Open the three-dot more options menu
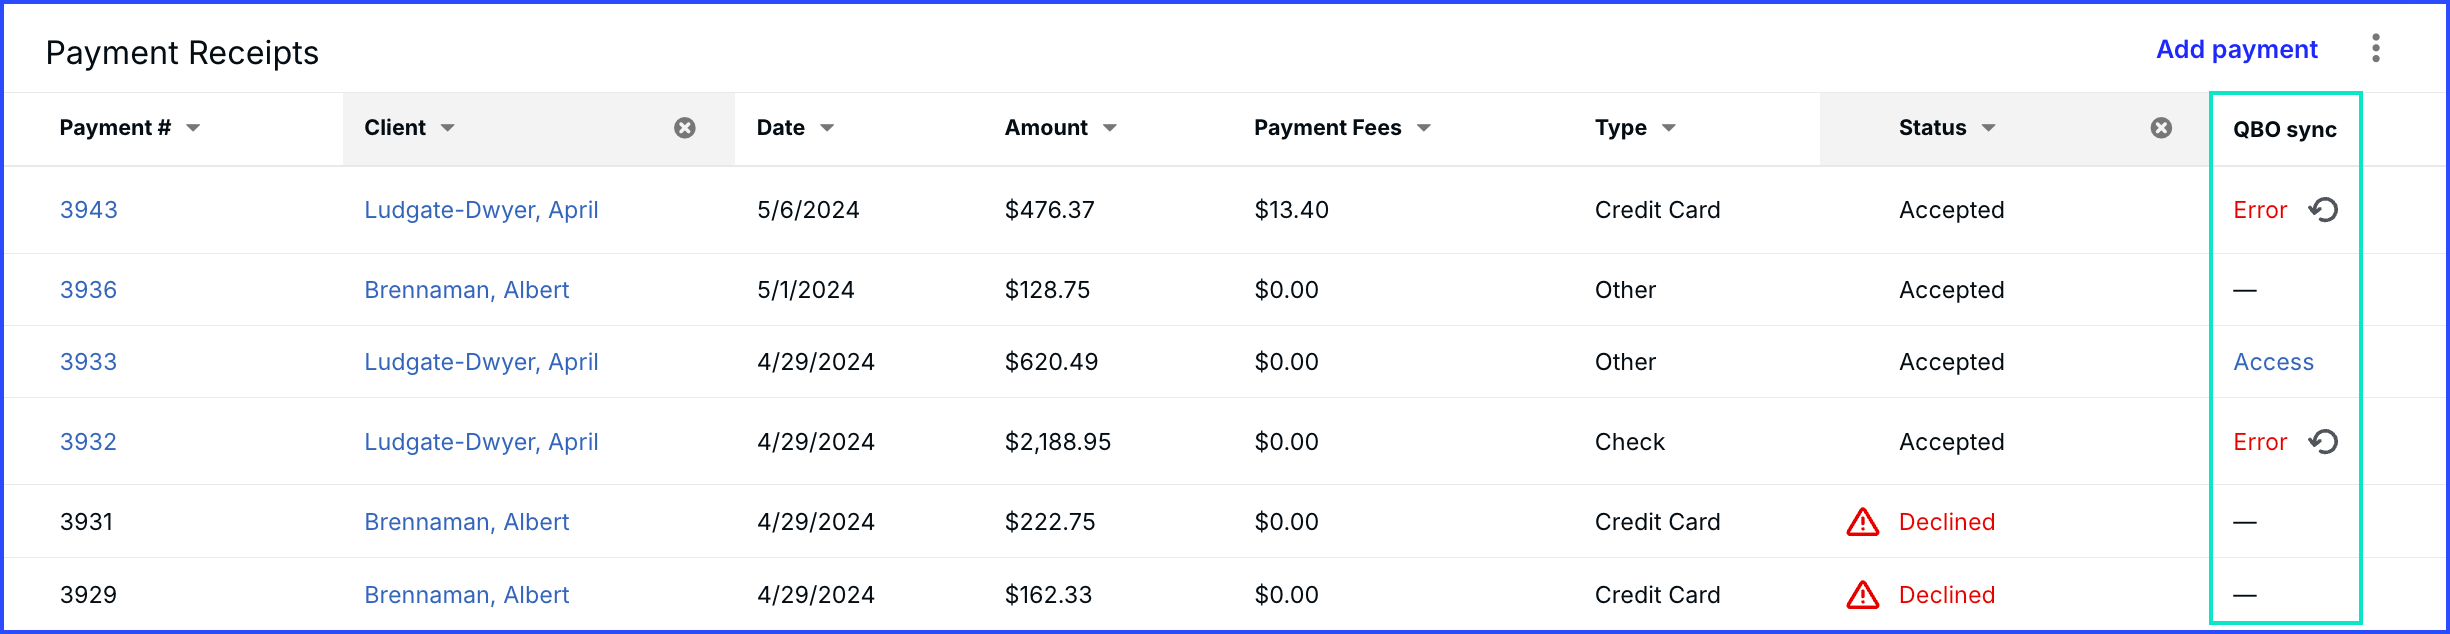Viewport: 2450px width, 634px height. pyautogui.click(x=2376, y=48)
